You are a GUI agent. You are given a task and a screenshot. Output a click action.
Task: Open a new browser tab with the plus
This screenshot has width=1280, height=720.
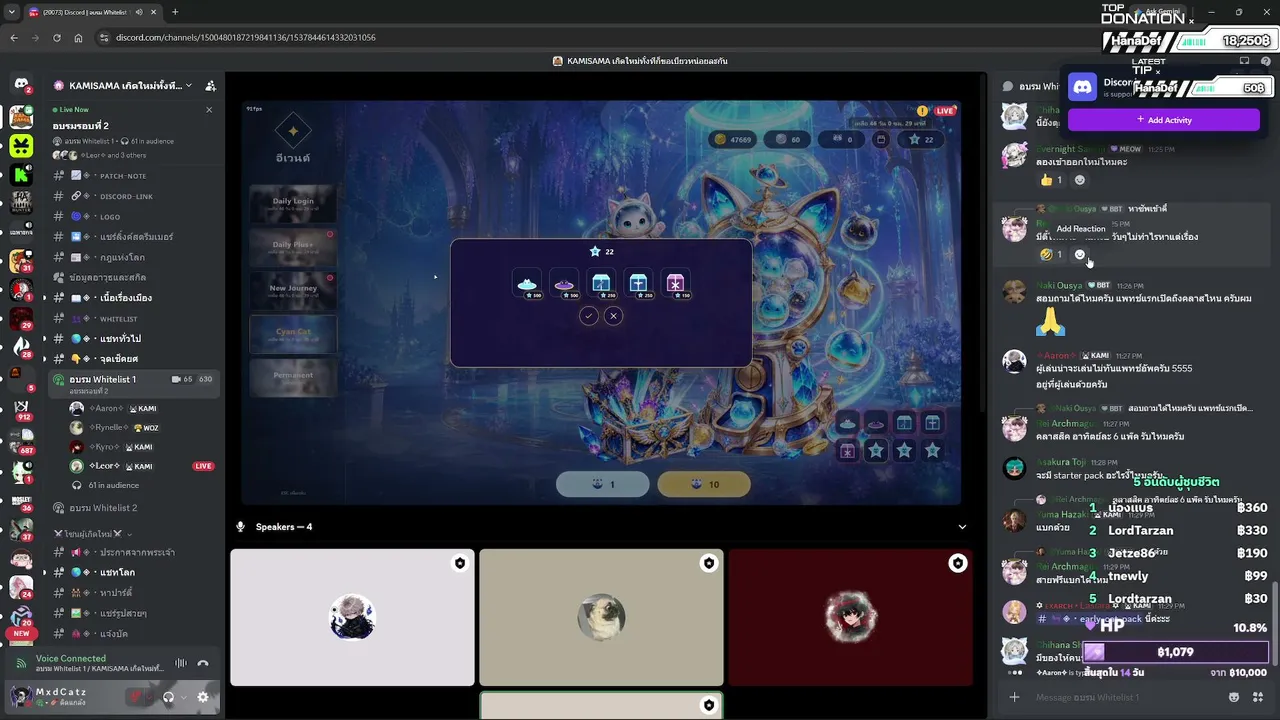(175, 12)
